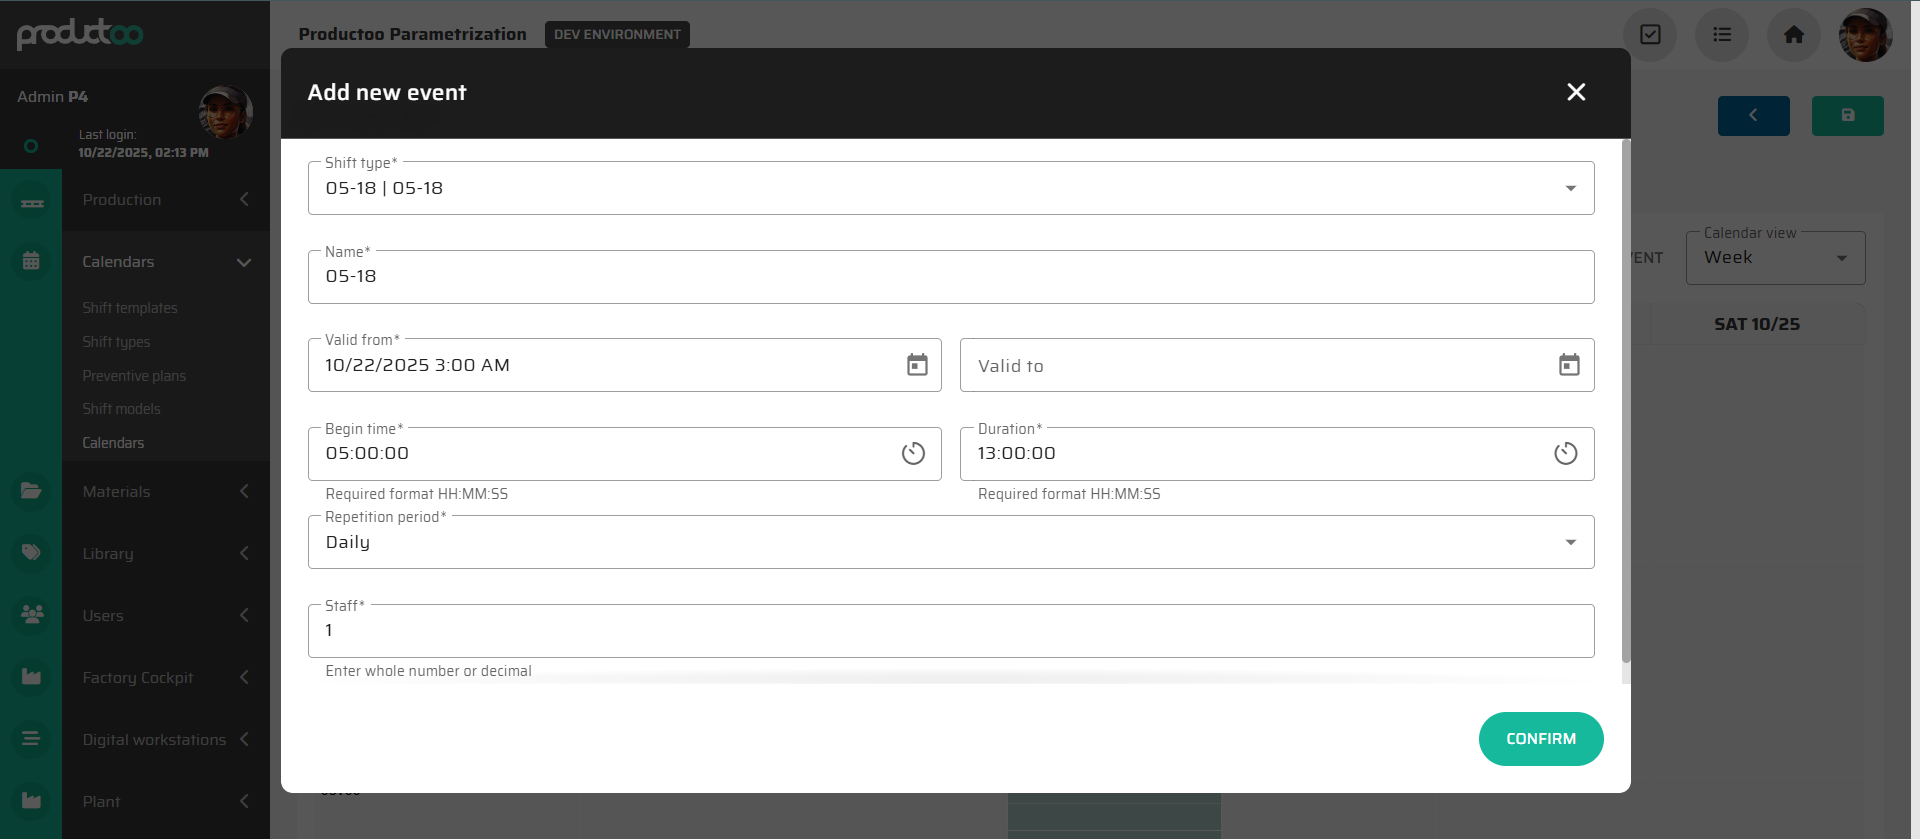This screenshot has height=839, width=1920.
Task: Open the list menu icon in the top bar
Action: 1721,35
